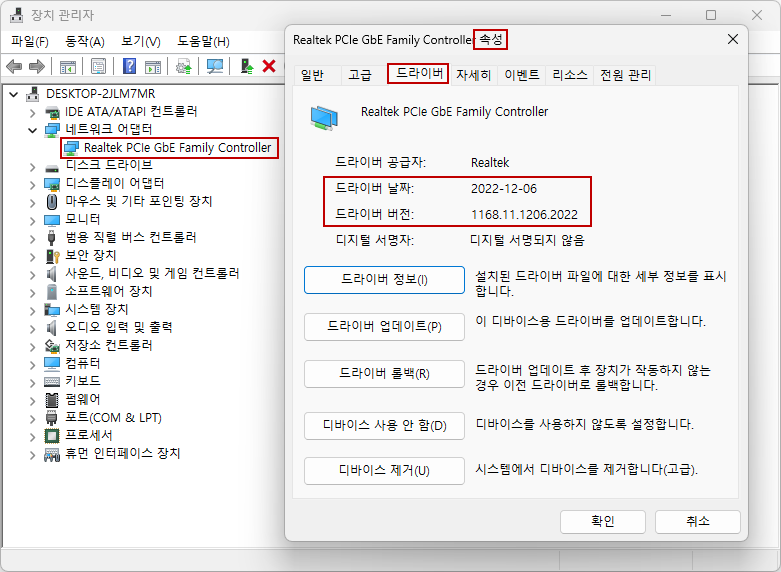Click the enable device green arrow icon
This screenshot has width=781, height=572.
[247, 66]
